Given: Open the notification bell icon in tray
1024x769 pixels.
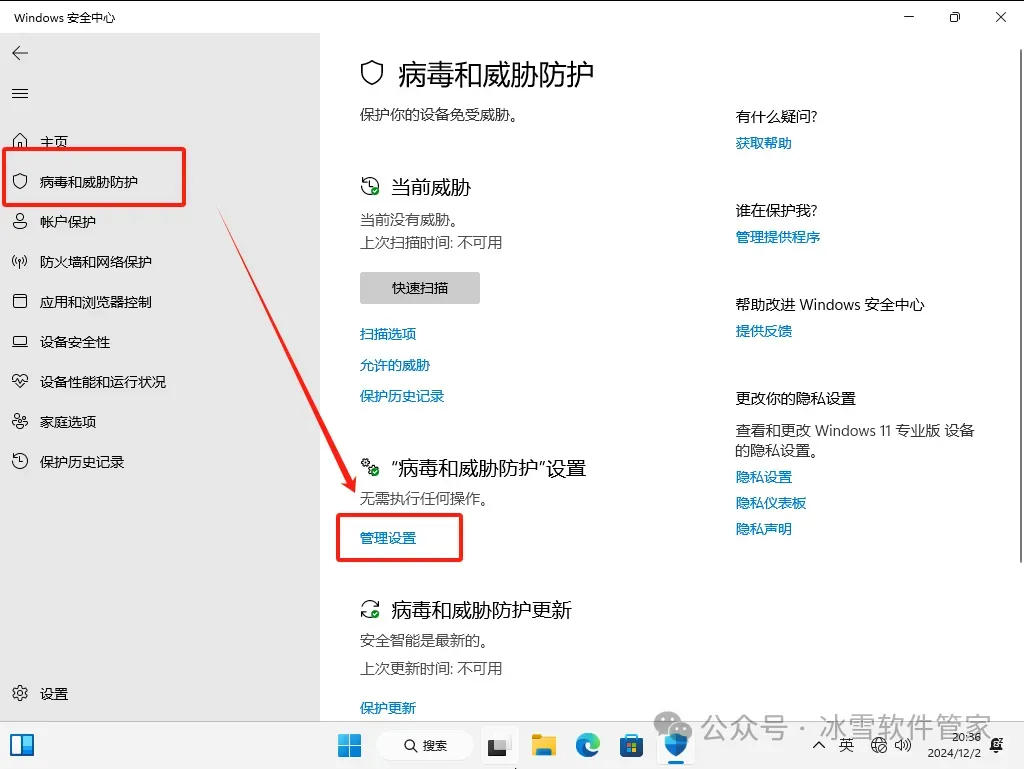Looking at the screenshot, I should click(x=997, y=745).
